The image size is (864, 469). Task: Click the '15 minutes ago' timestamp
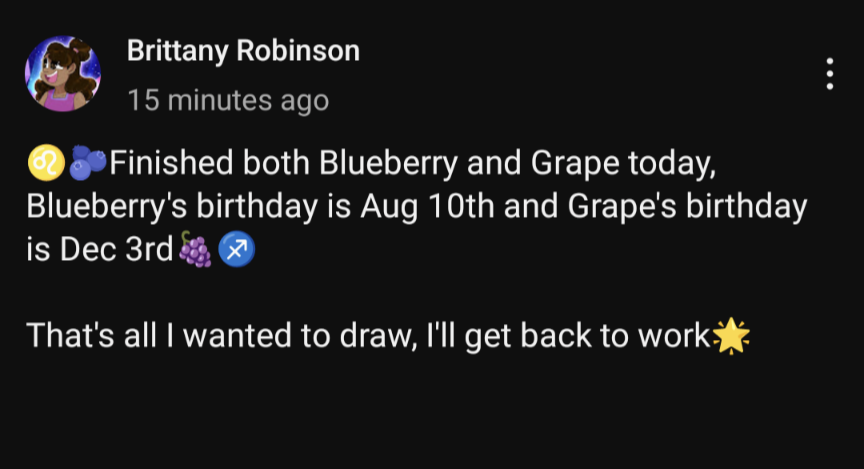click(x=227, y=100)
